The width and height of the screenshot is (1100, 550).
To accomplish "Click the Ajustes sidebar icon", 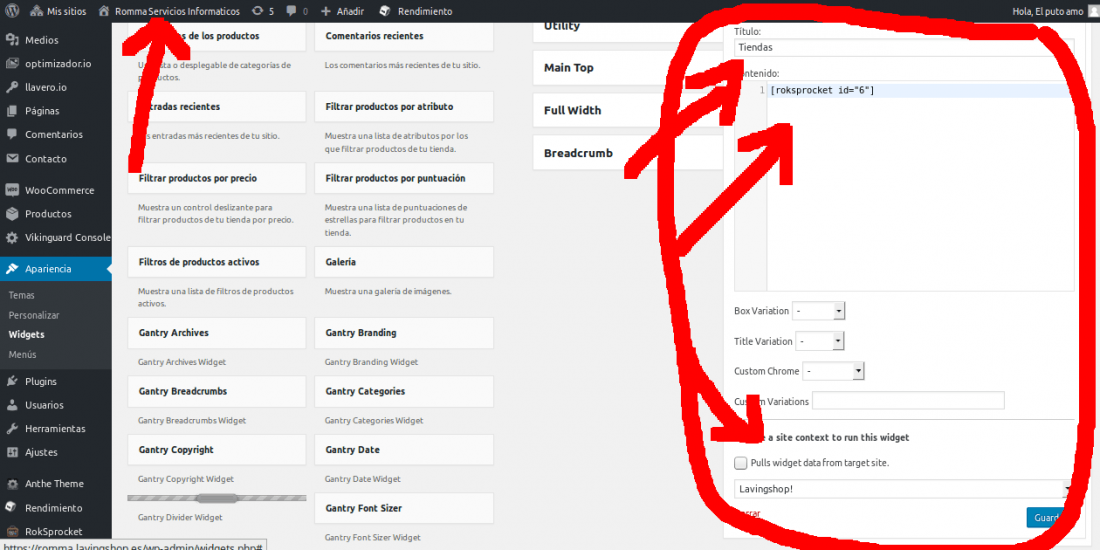I will (x=12, y=452).
